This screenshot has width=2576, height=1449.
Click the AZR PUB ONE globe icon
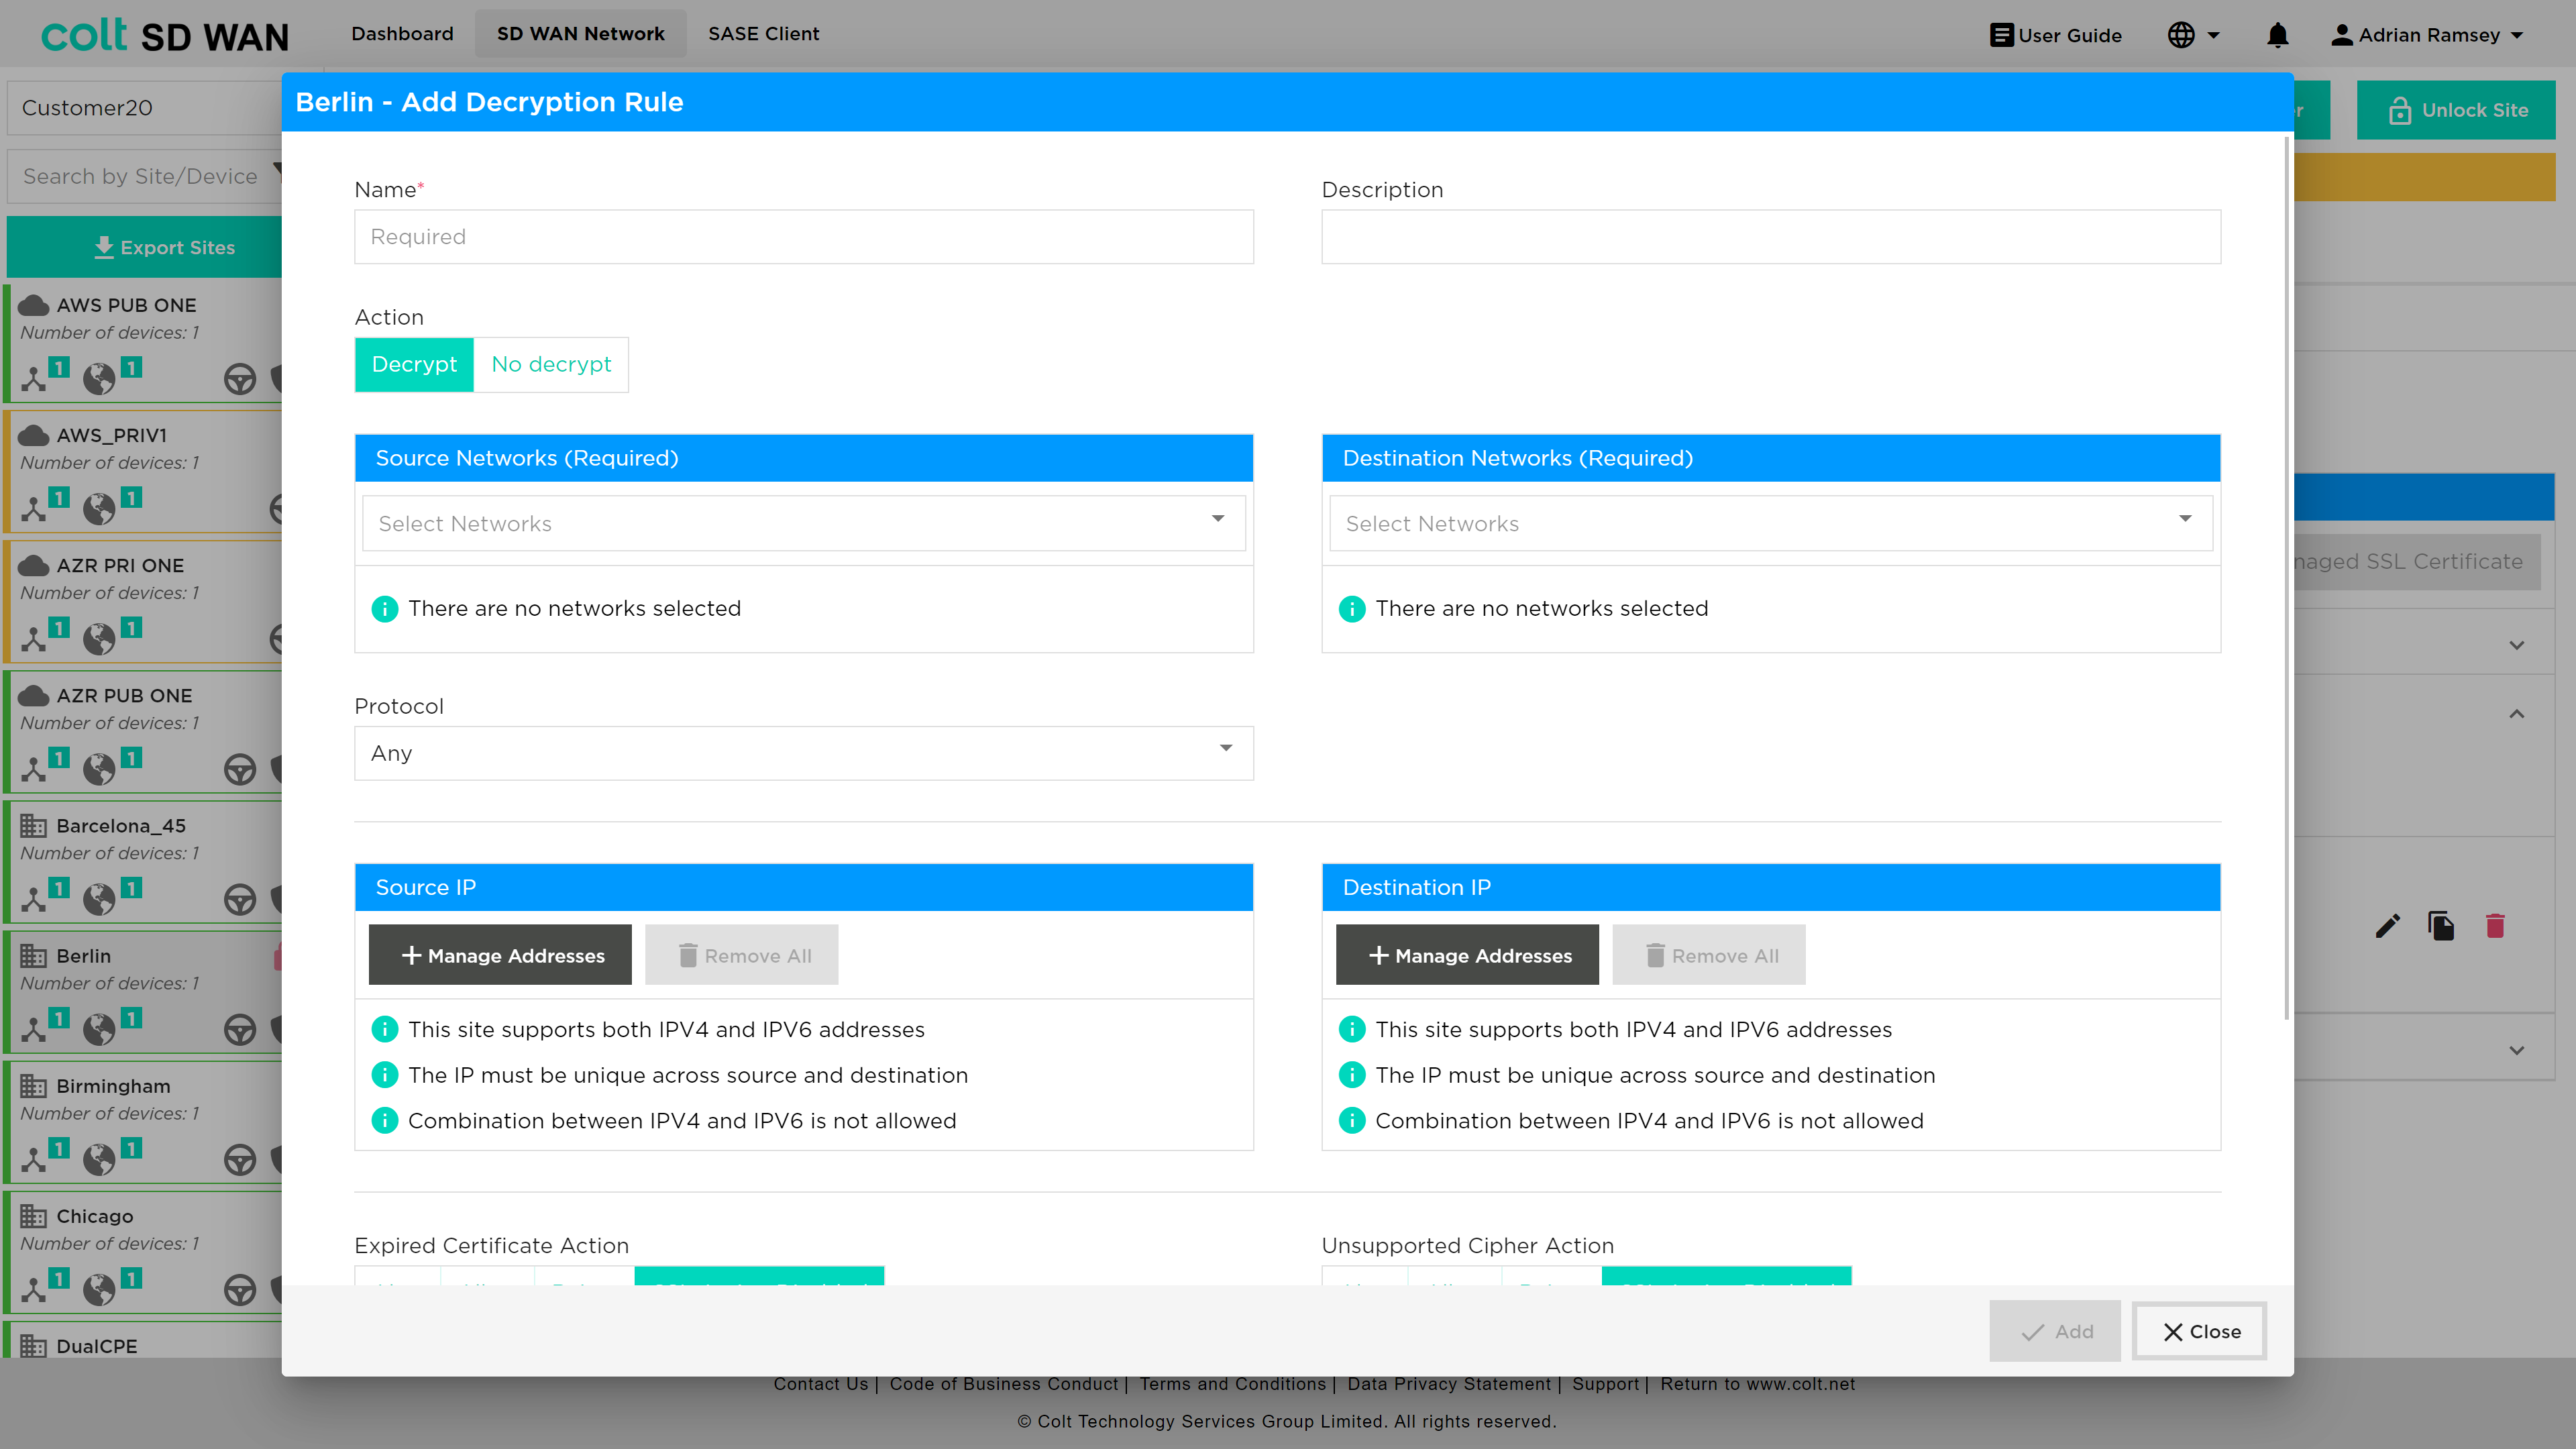(99, 768)
